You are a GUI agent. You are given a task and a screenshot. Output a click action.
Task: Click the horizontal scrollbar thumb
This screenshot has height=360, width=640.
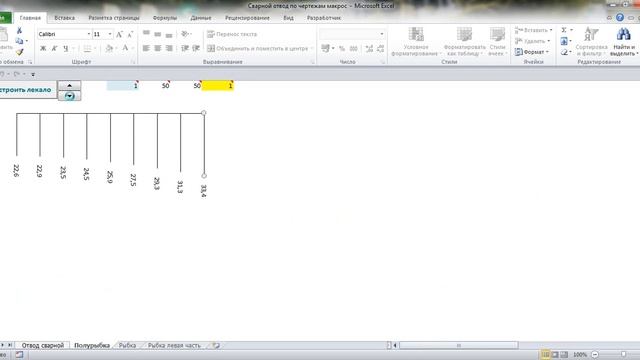(x=458, y=345)
